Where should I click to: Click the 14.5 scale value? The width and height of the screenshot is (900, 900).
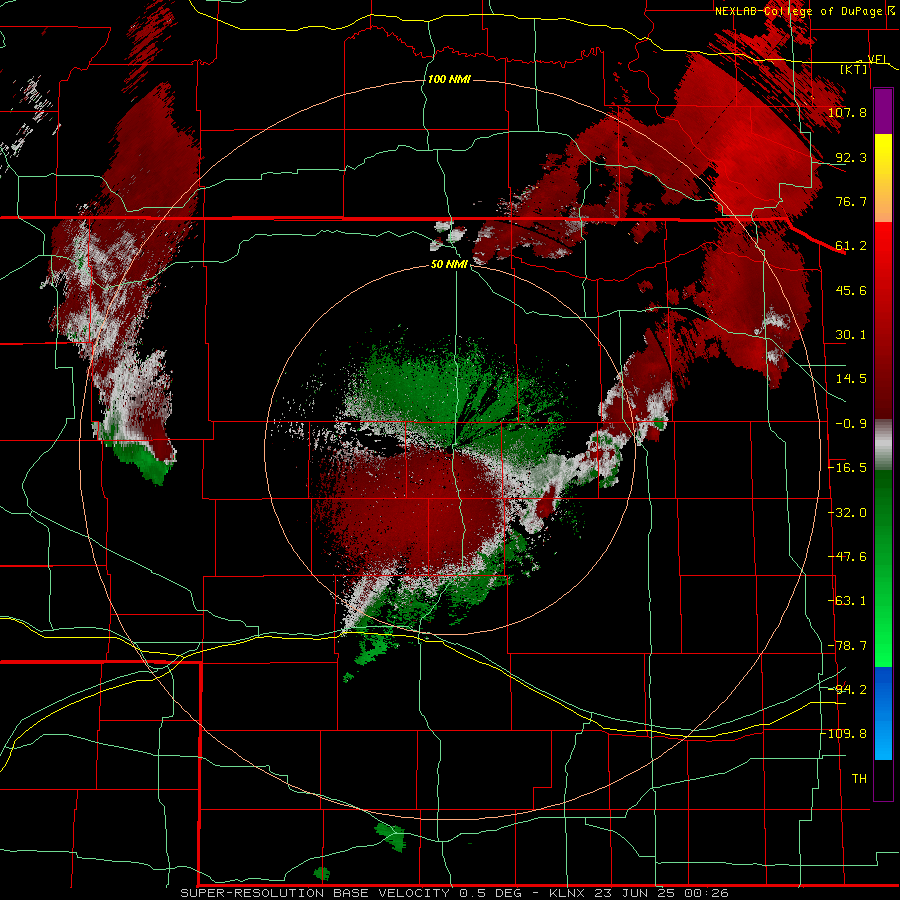(x=851, y=379)
